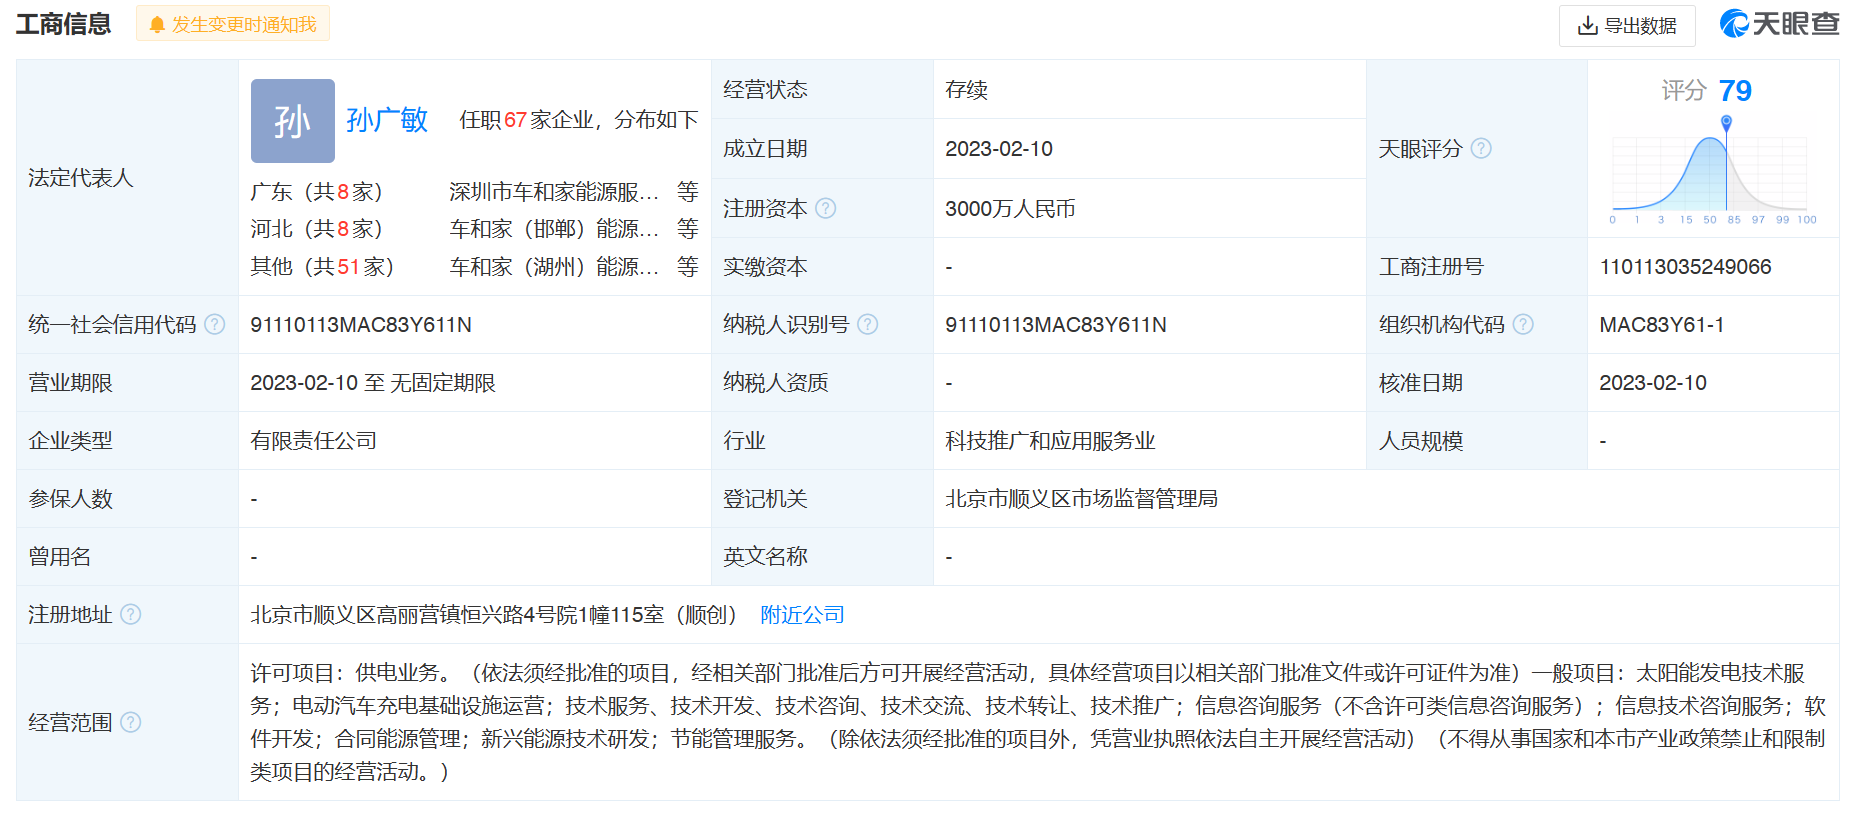Click the help icon beside 注册地址
1859x813 pixels.
(131, 614)
